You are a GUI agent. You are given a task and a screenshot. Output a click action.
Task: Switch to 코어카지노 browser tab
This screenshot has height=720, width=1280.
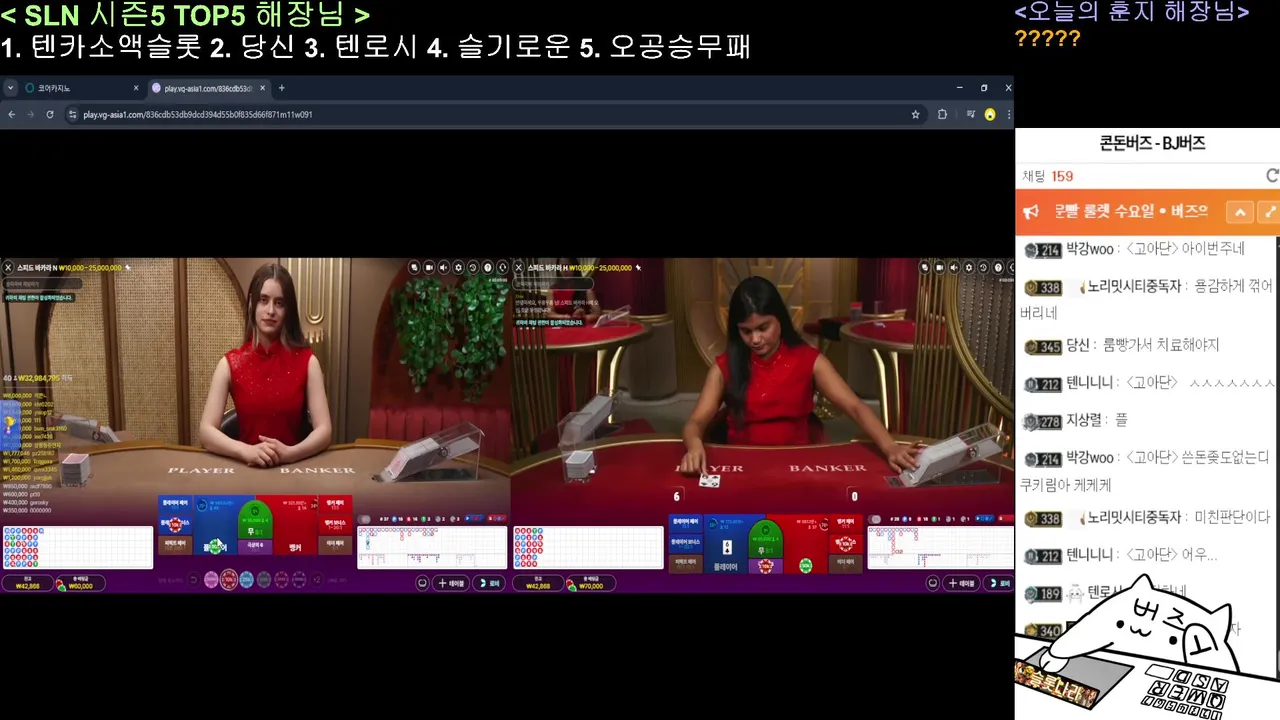80,88
